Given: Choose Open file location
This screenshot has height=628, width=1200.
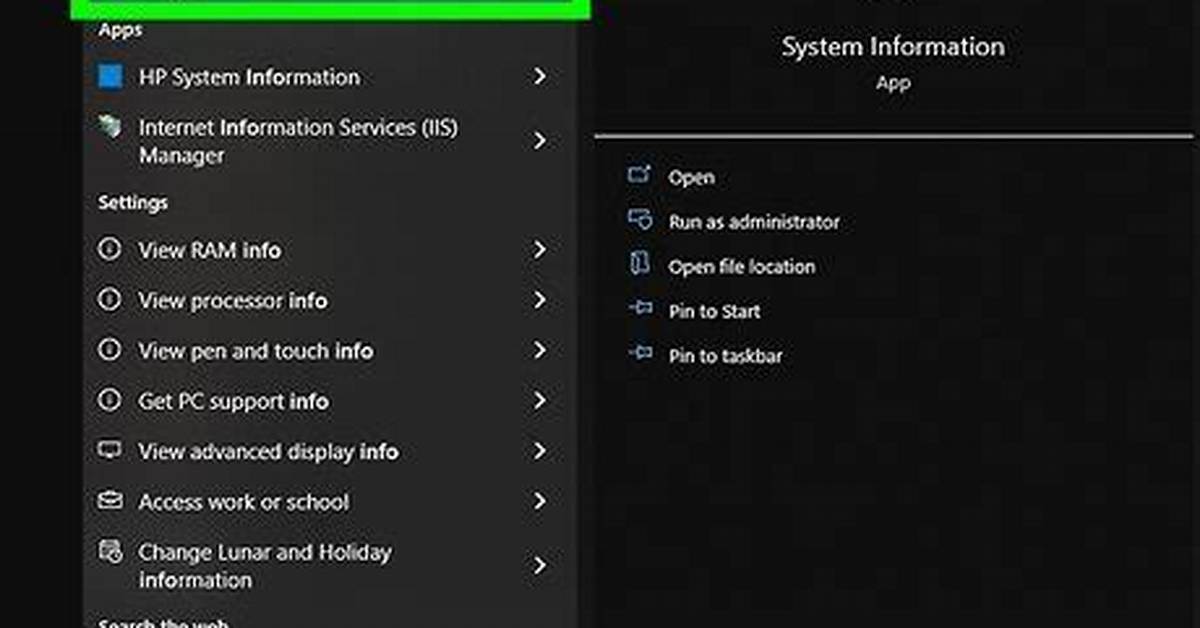Looking at the screenshot, I should coord(742,267).
